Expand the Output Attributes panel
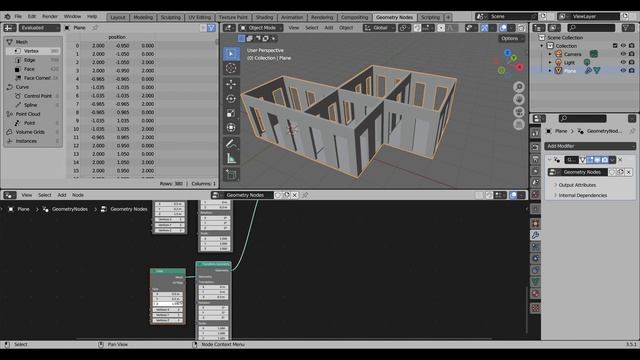640x360 pixels. click(x=577, y=185)
